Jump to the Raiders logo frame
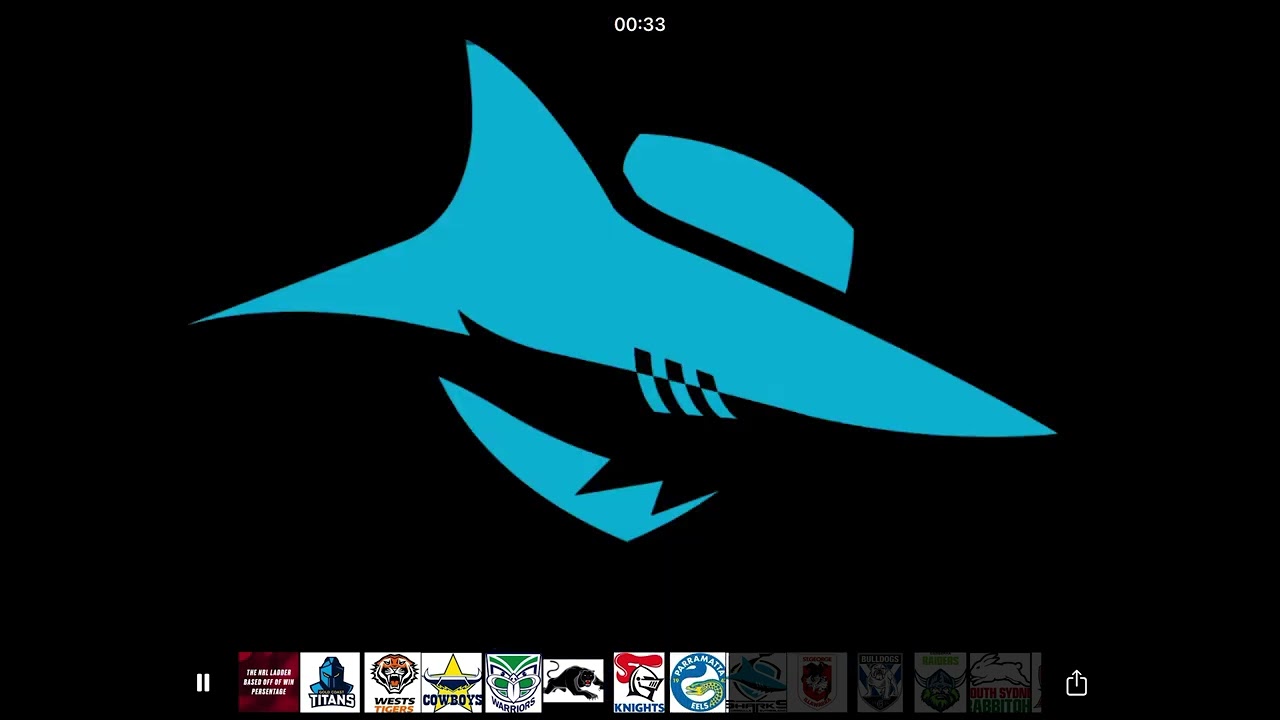Viewport: 1280px width, 720px height. pyautogui.click(x=940, y=682)
